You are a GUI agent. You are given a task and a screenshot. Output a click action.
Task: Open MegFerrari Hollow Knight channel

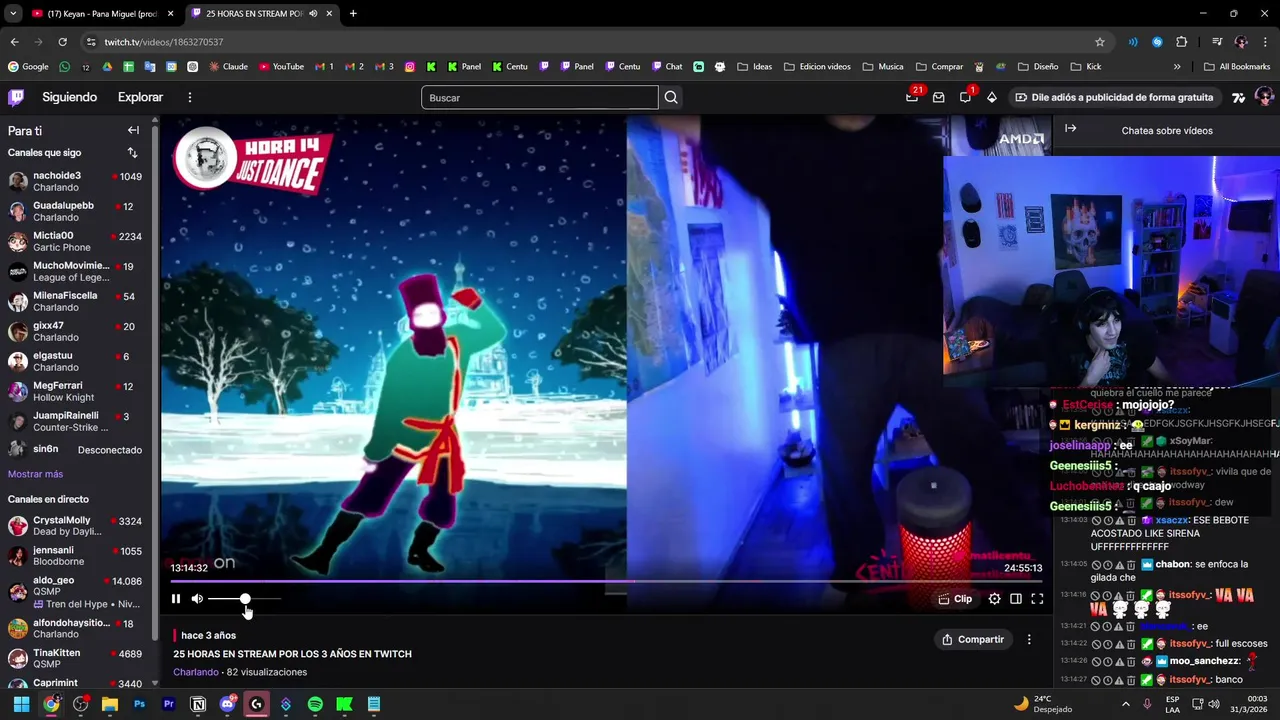pos(75,391)
